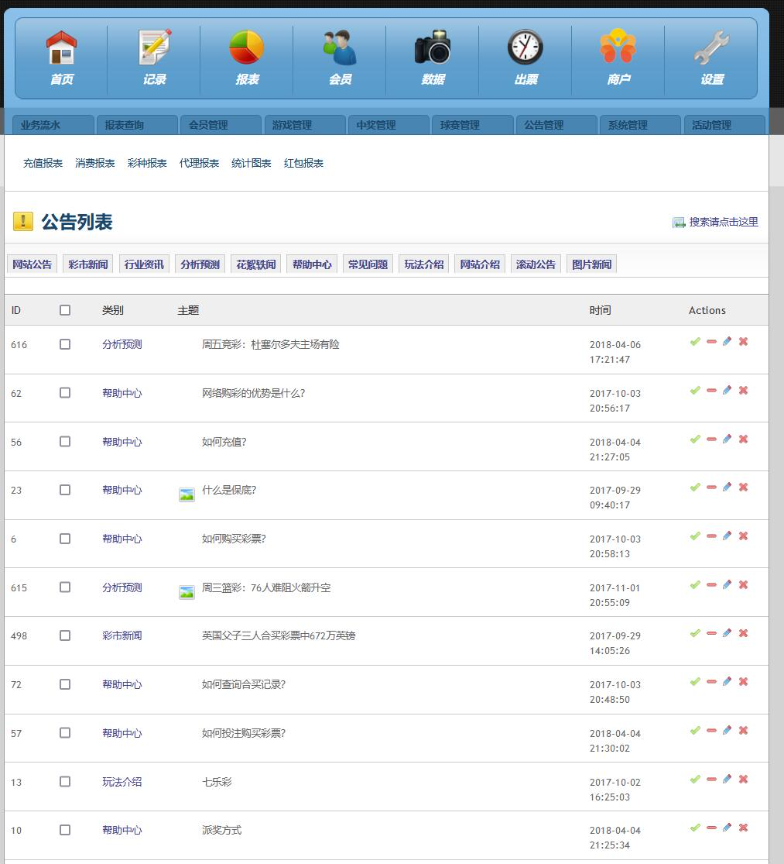Open the article 如何充值?
Viewport: 784px width, 864px height.
click(224, 442)
